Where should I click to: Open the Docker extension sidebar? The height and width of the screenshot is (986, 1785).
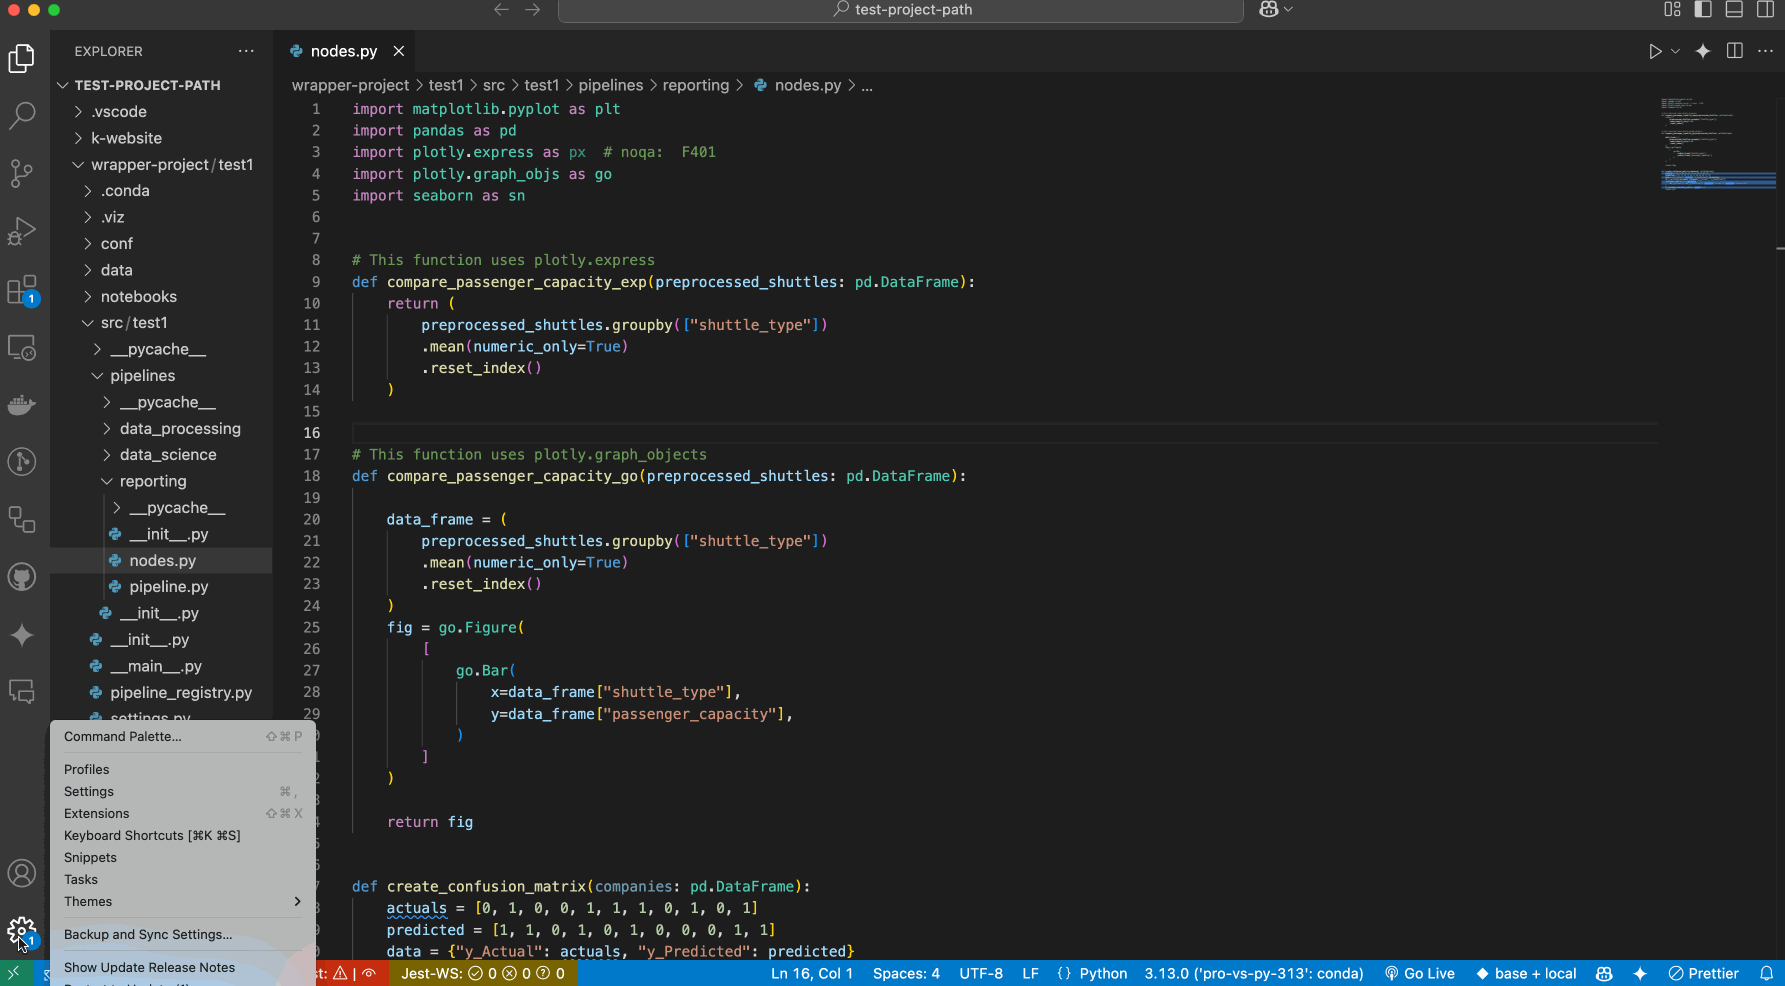21,404
